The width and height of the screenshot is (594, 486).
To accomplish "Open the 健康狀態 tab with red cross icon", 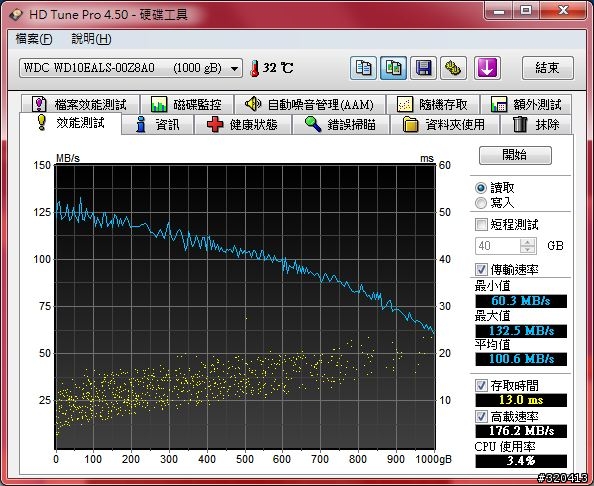I will [x=243, y=125].
